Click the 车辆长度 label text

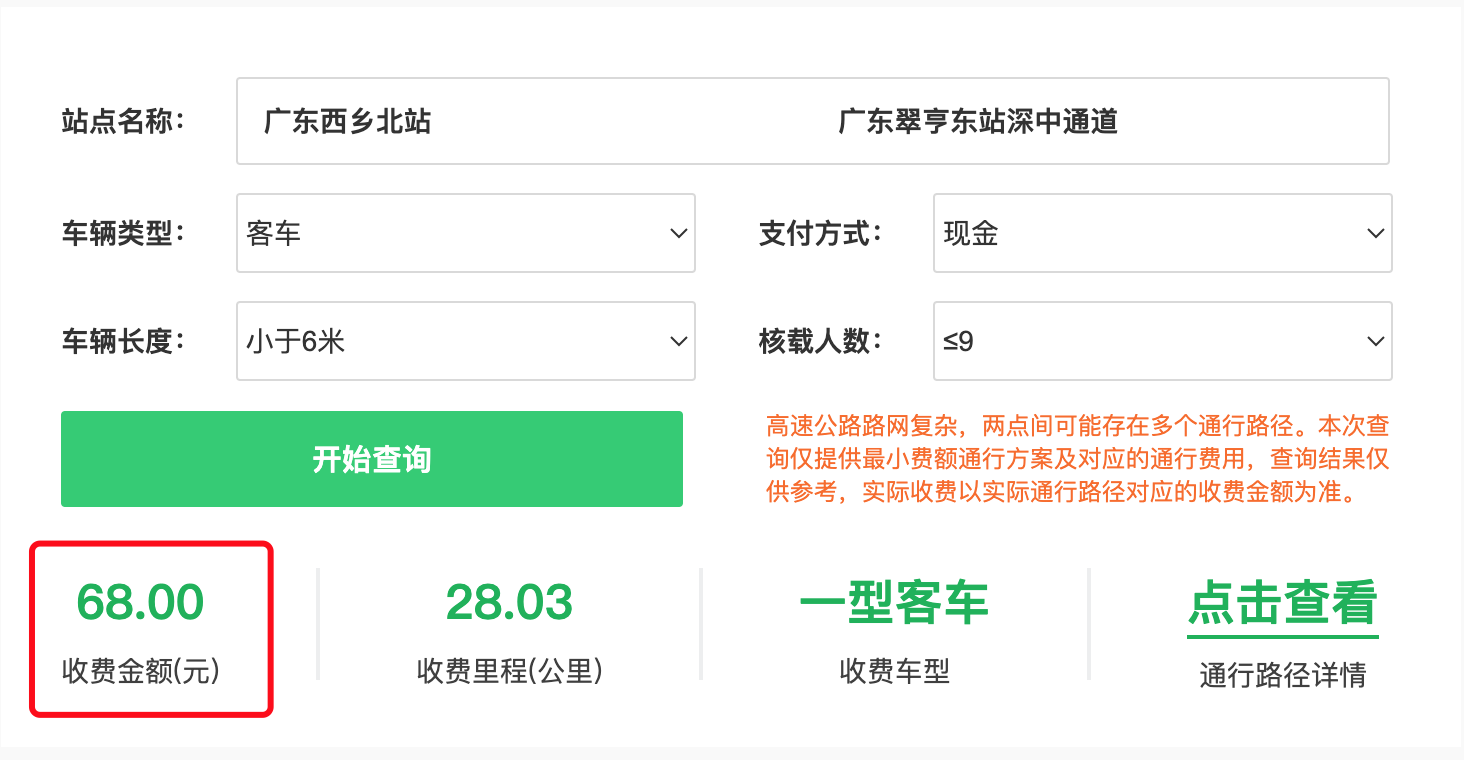122,342
